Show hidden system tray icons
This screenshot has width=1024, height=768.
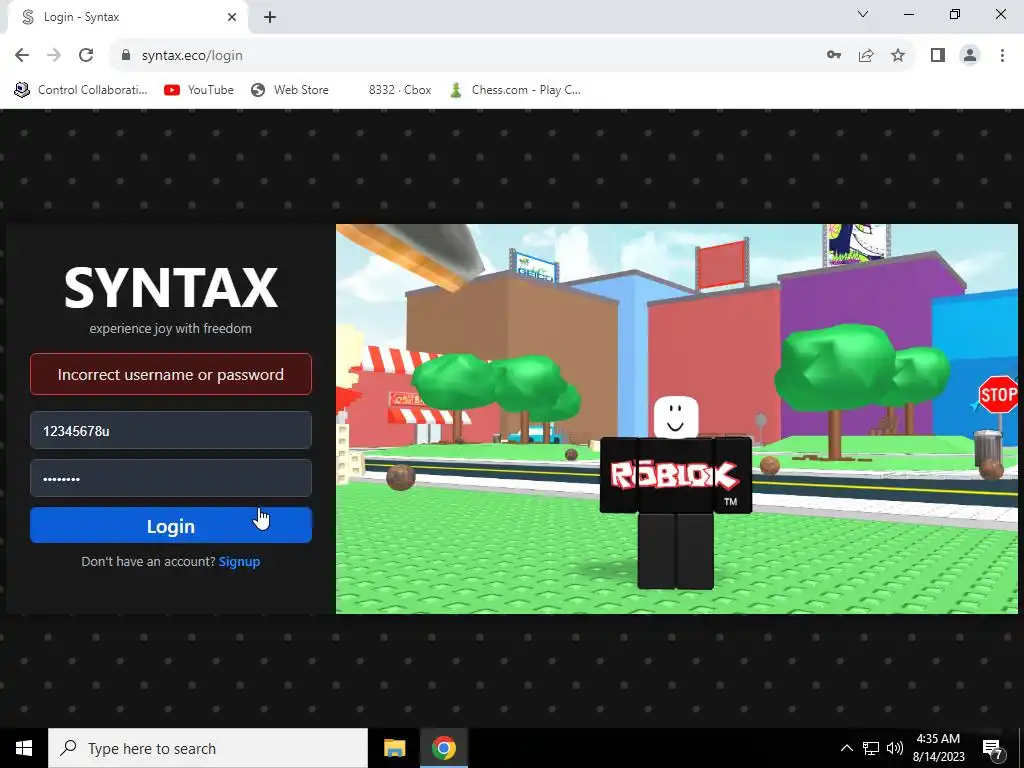point(846,748)
